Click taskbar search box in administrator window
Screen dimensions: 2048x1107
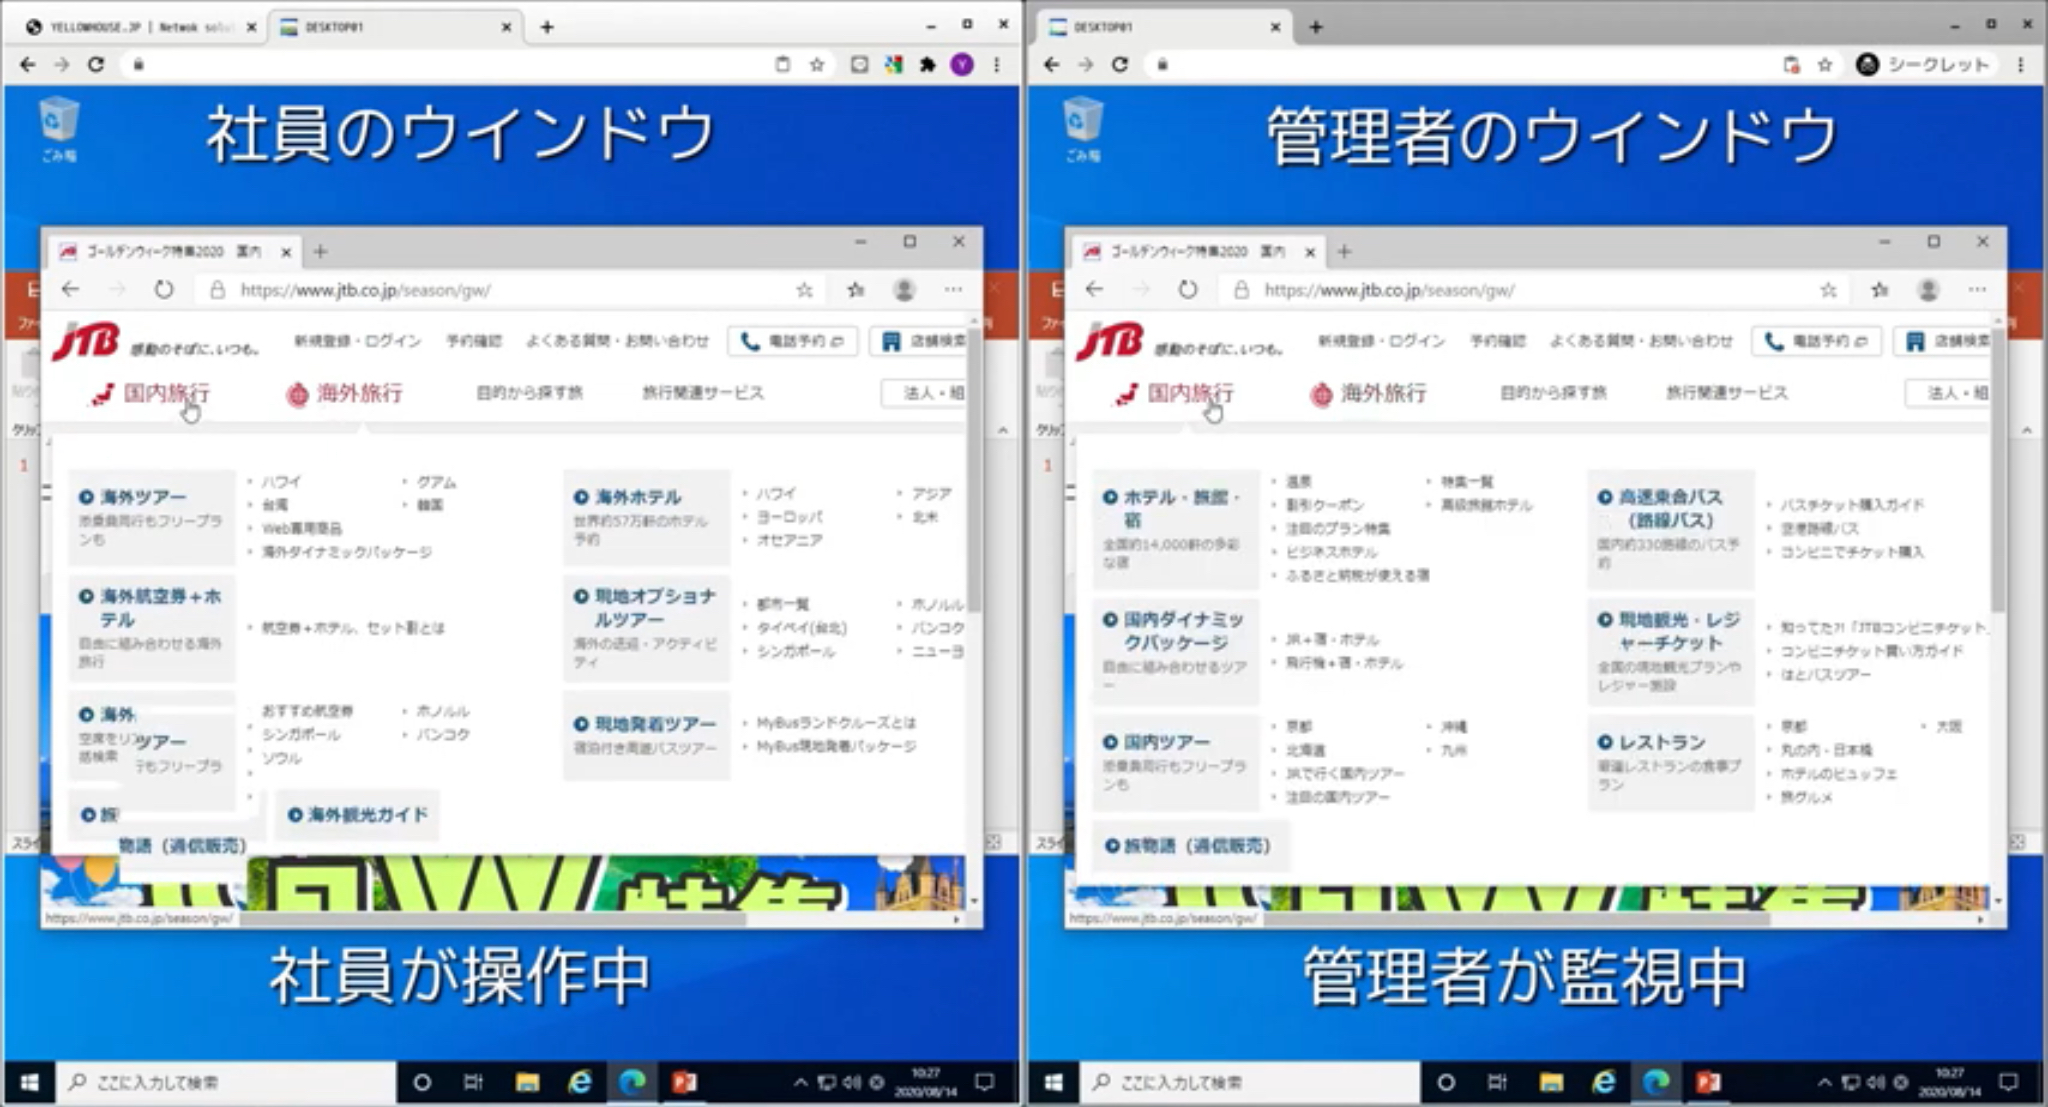coord(1250,1083)
